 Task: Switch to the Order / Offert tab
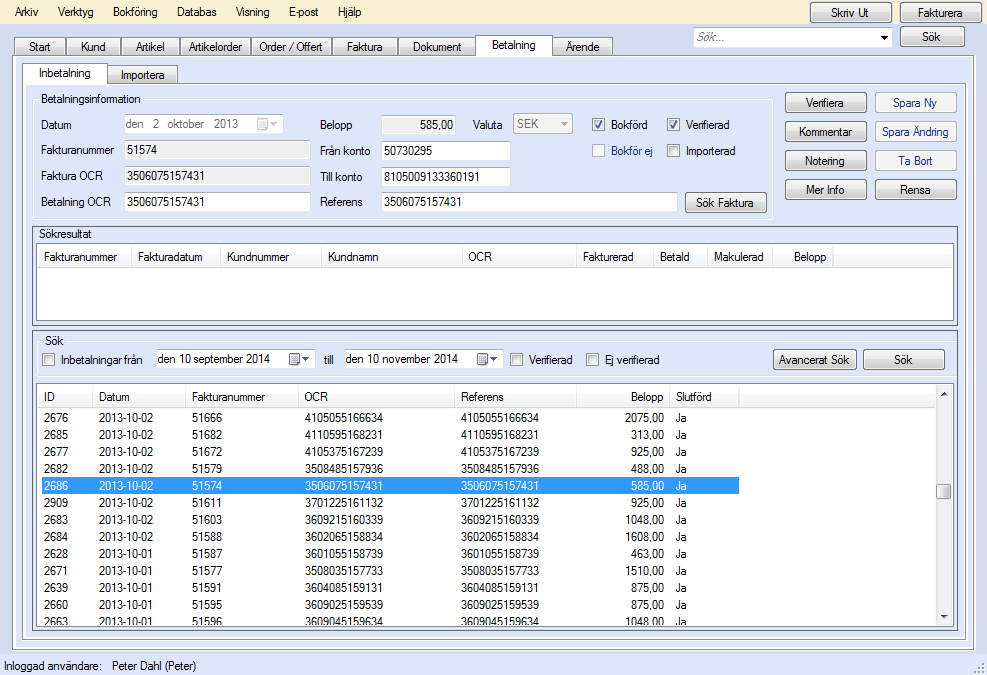click(291, 47)
